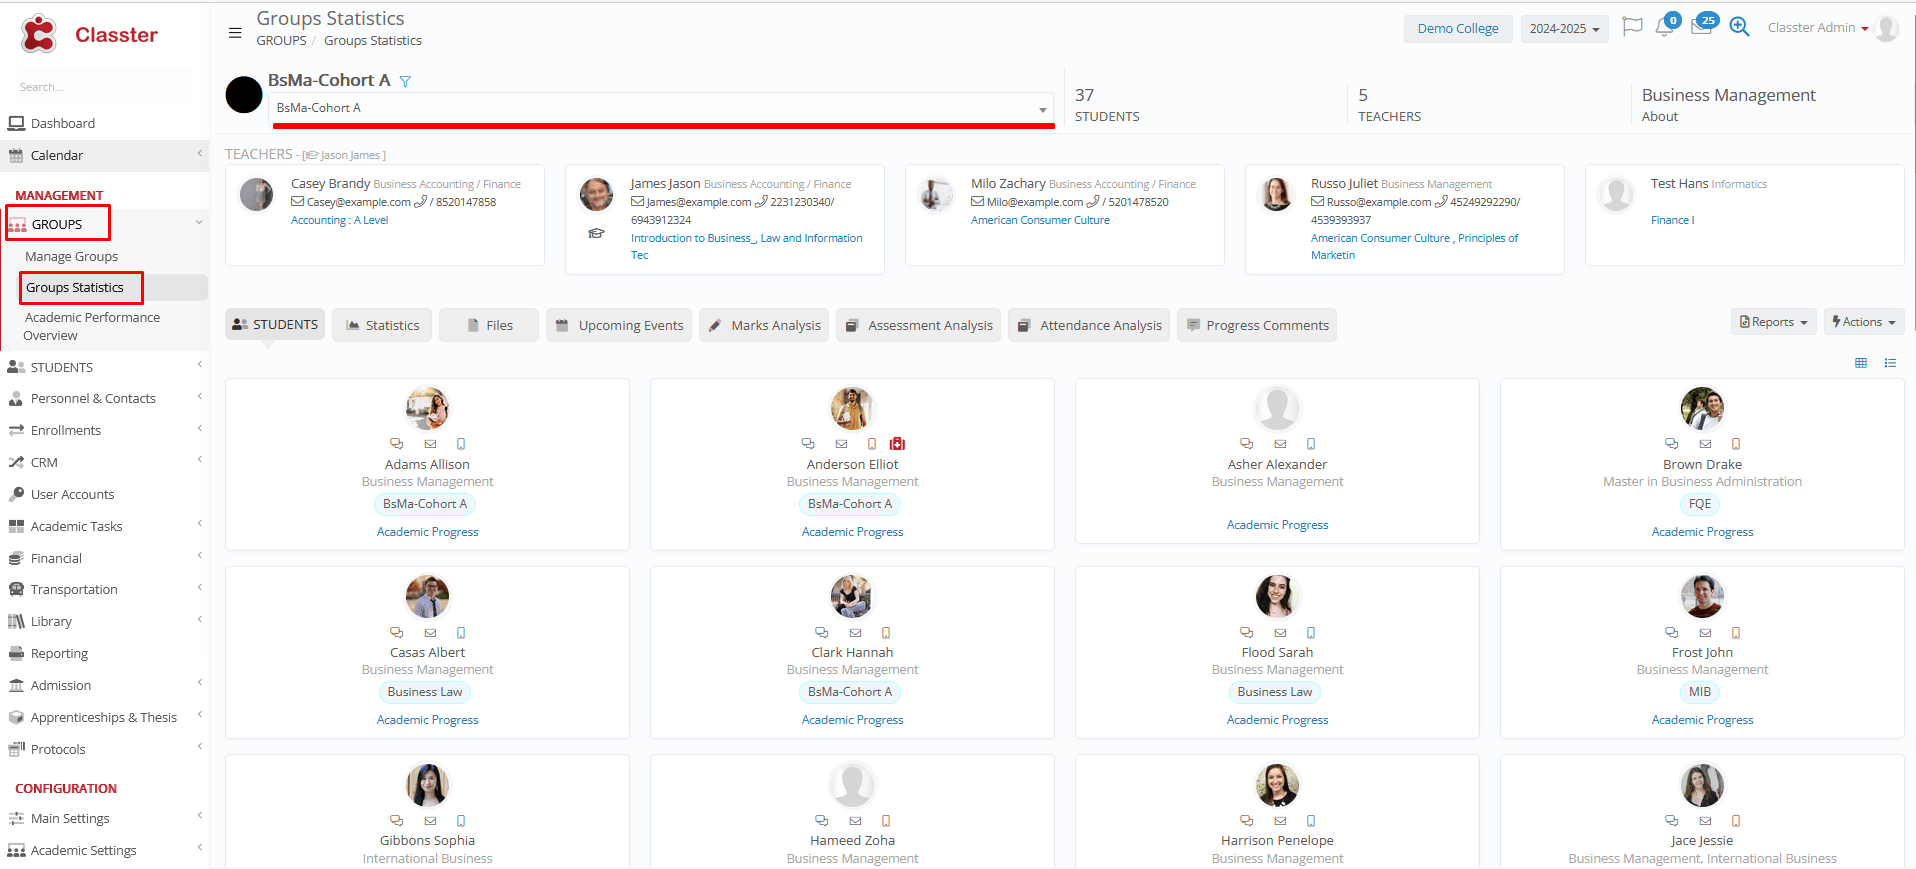
Task: Click Adams Allison's email envelope icon
Action: click(x=430, y=444)
